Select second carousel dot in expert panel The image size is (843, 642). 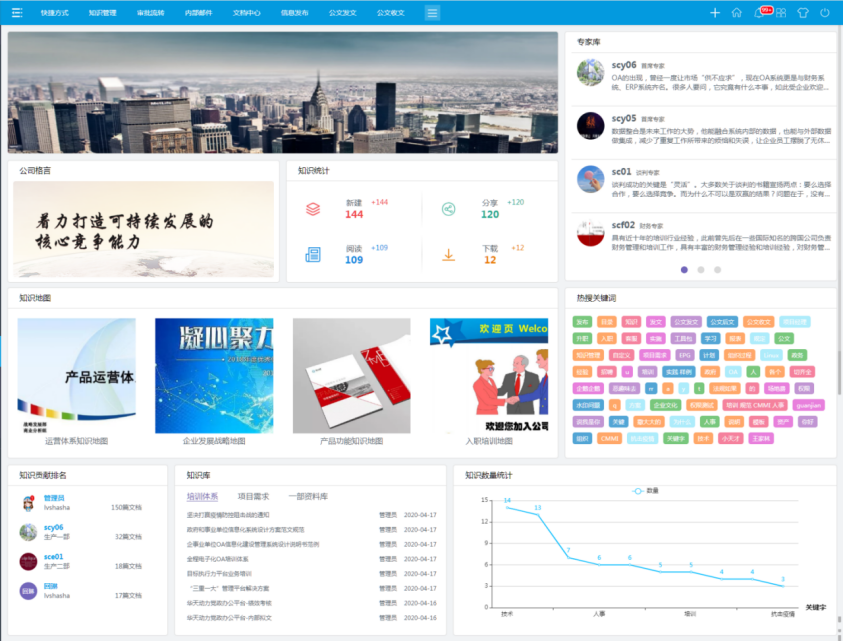[701, 270]
